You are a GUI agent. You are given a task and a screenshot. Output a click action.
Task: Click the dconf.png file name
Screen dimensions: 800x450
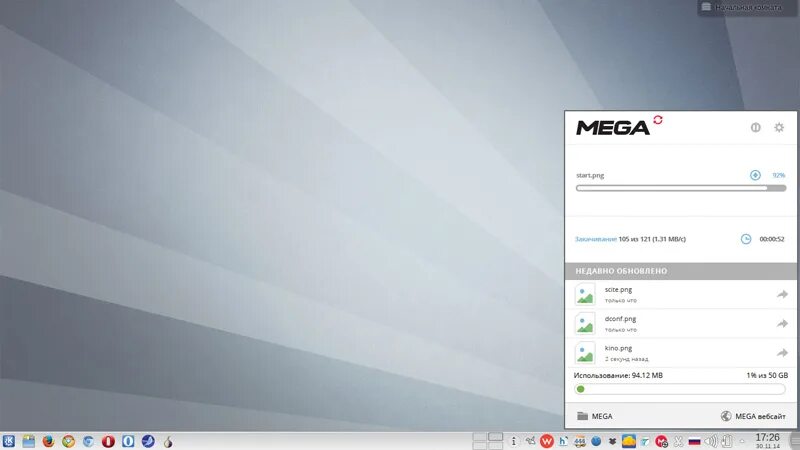620,318
